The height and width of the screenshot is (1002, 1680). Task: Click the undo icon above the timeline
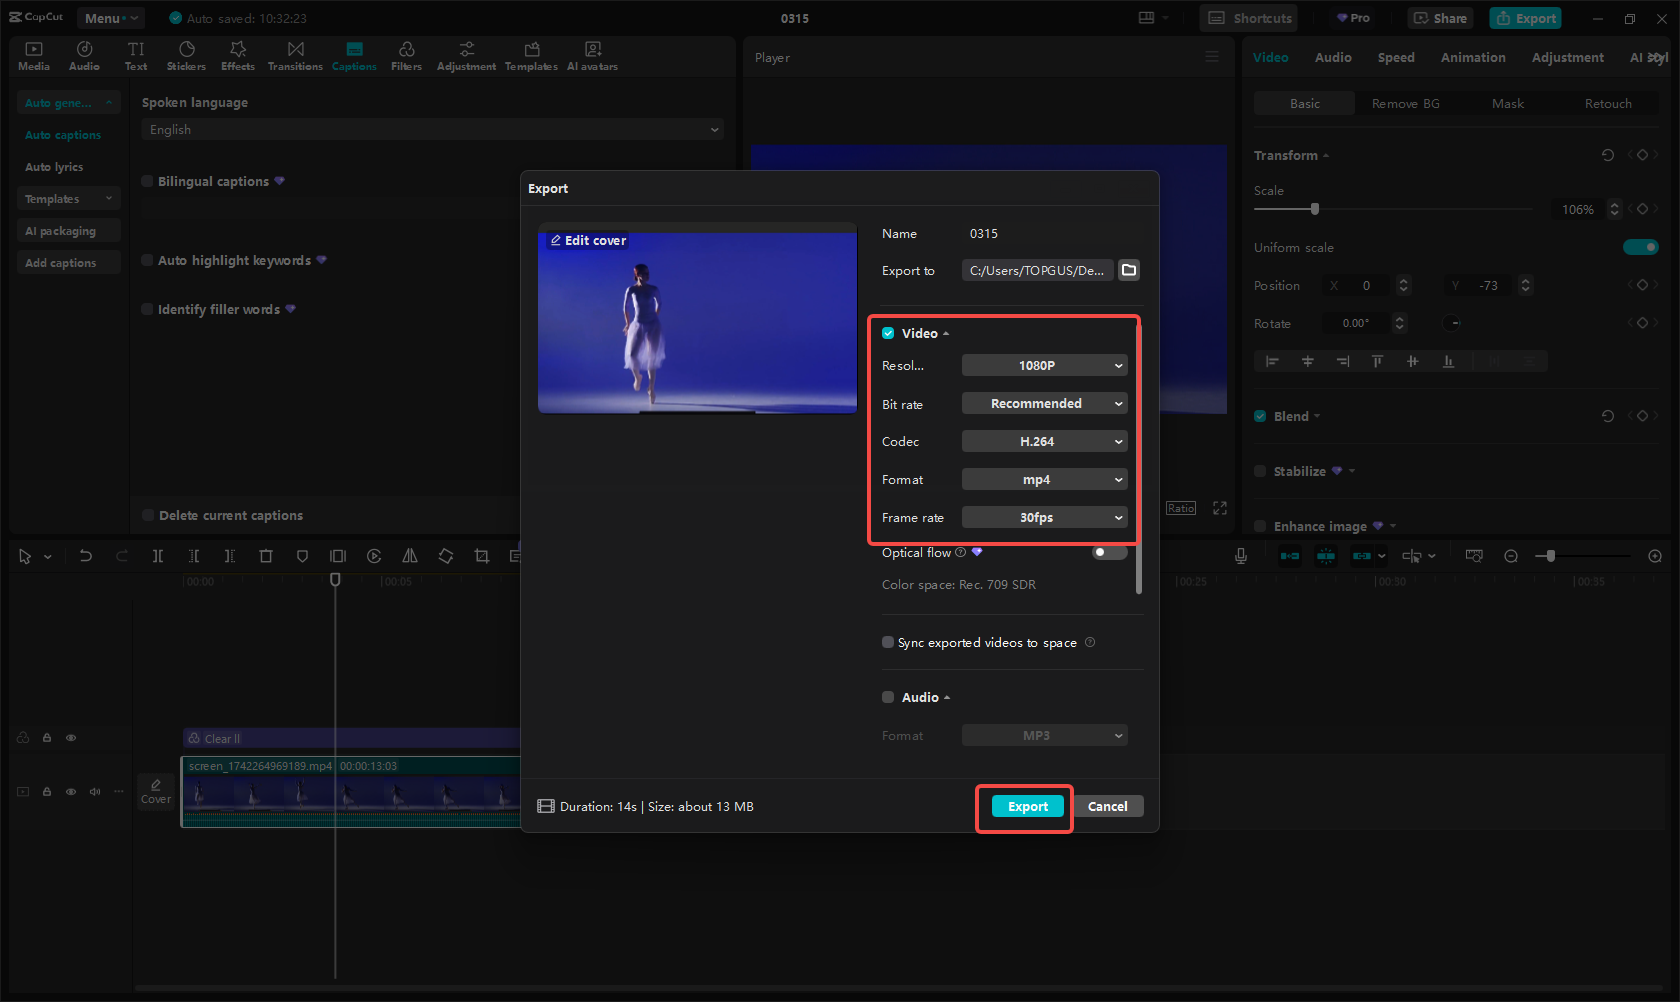85,556
